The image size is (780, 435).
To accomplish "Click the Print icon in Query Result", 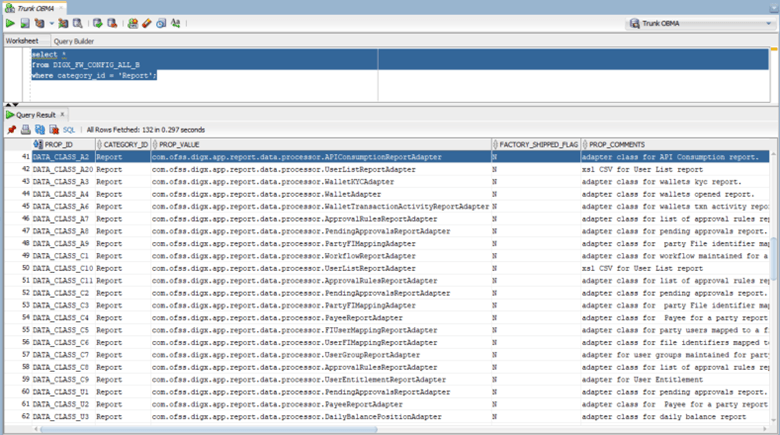I will pyautogui.click(x=26, y=130).
